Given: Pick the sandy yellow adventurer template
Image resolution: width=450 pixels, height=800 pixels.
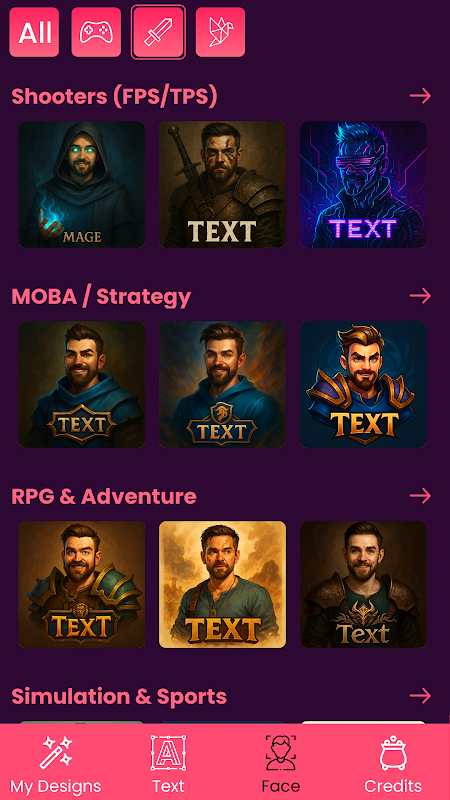Looking at the screenshot, I should coord(222,585).
